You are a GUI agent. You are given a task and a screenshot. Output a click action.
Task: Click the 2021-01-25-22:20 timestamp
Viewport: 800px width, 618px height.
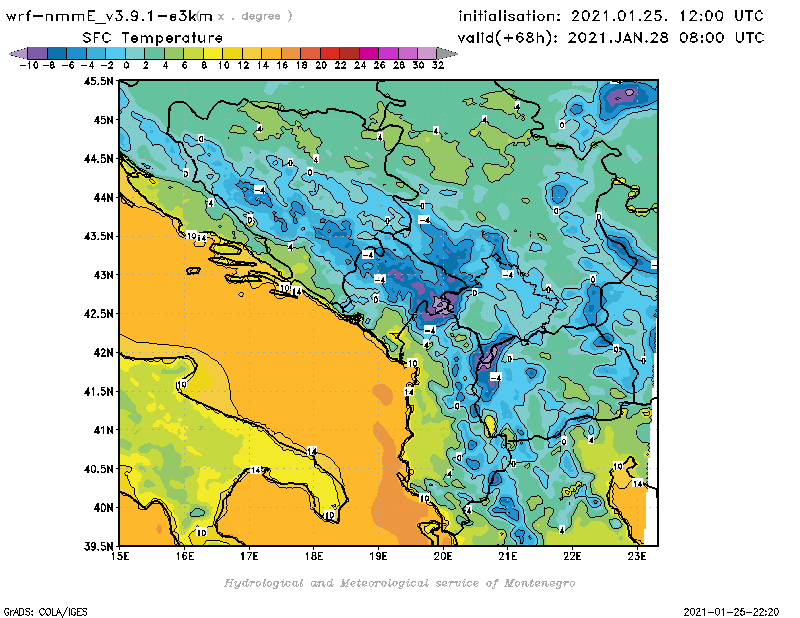click(733, 611)
